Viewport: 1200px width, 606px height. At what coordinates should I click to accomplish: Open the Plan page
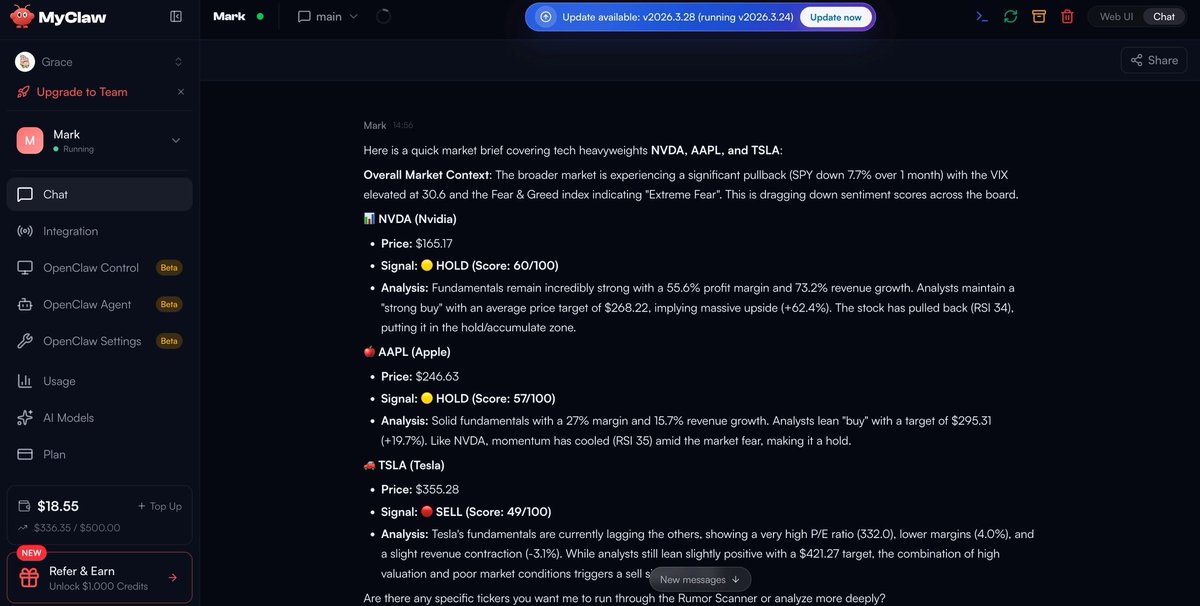pyautogui.click(x=99, y=454)
